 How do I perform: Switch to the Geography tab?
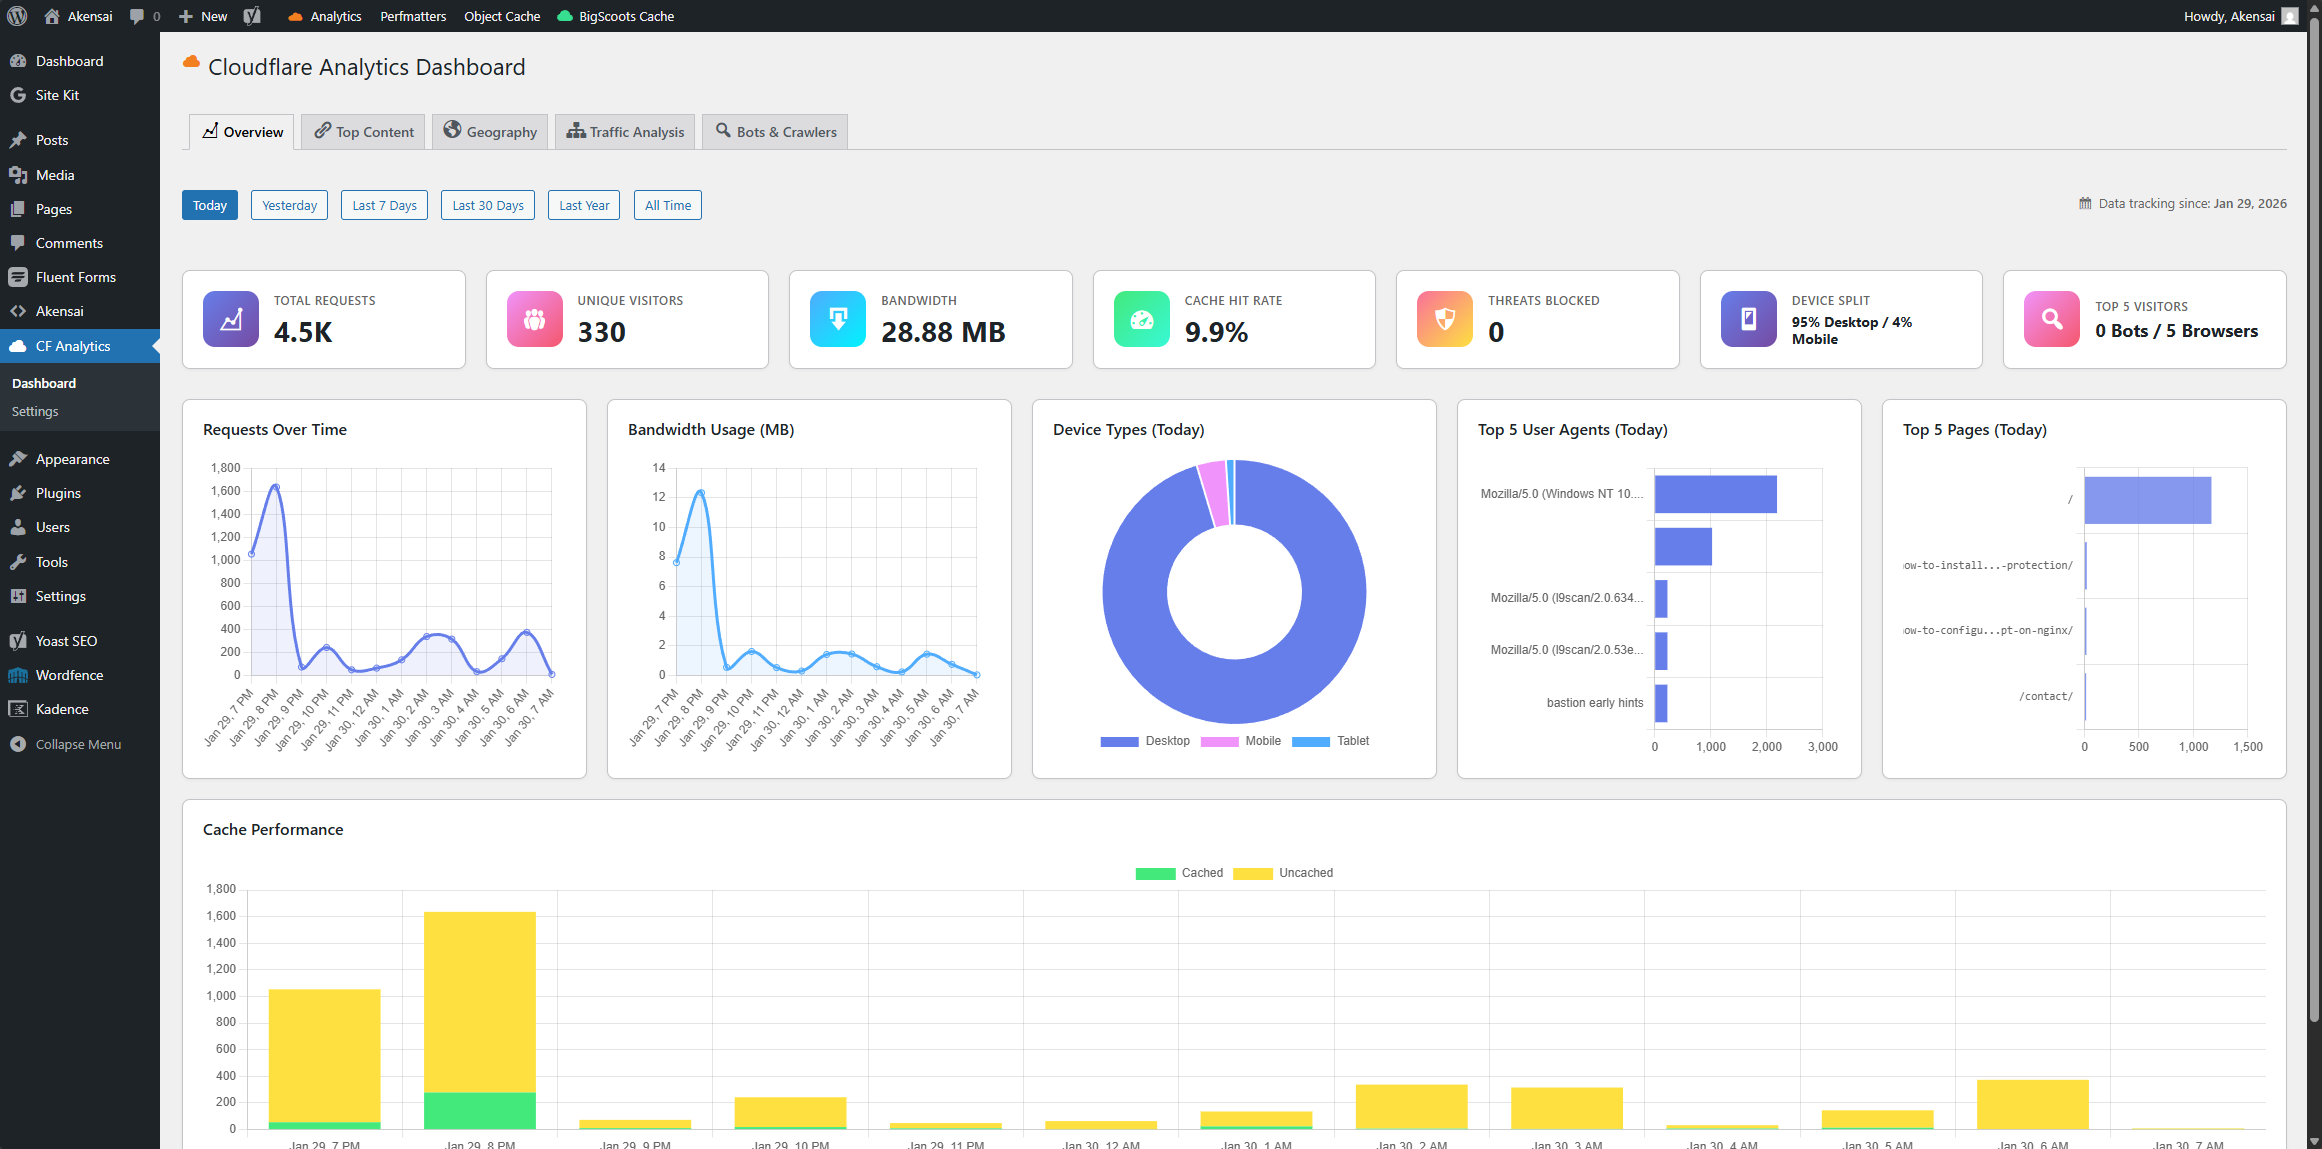pos(490,131)
